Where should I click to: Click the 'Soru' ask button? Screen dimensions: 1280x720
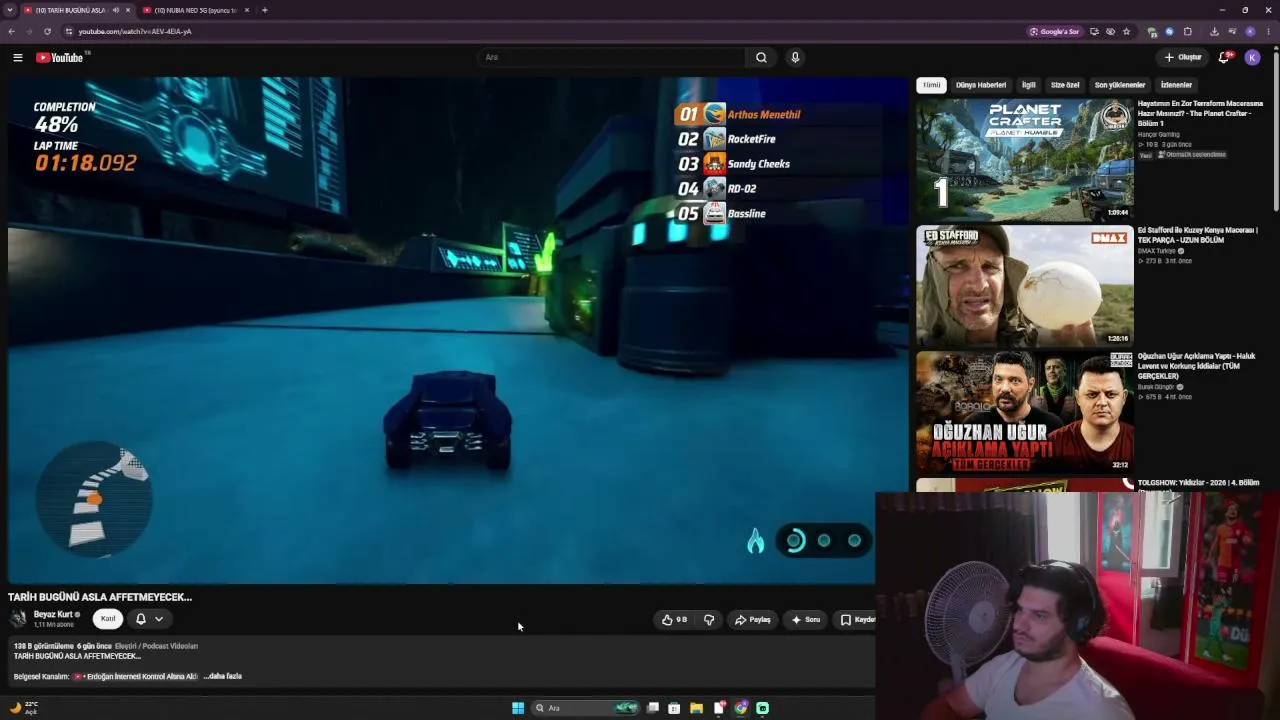point(806,620)
